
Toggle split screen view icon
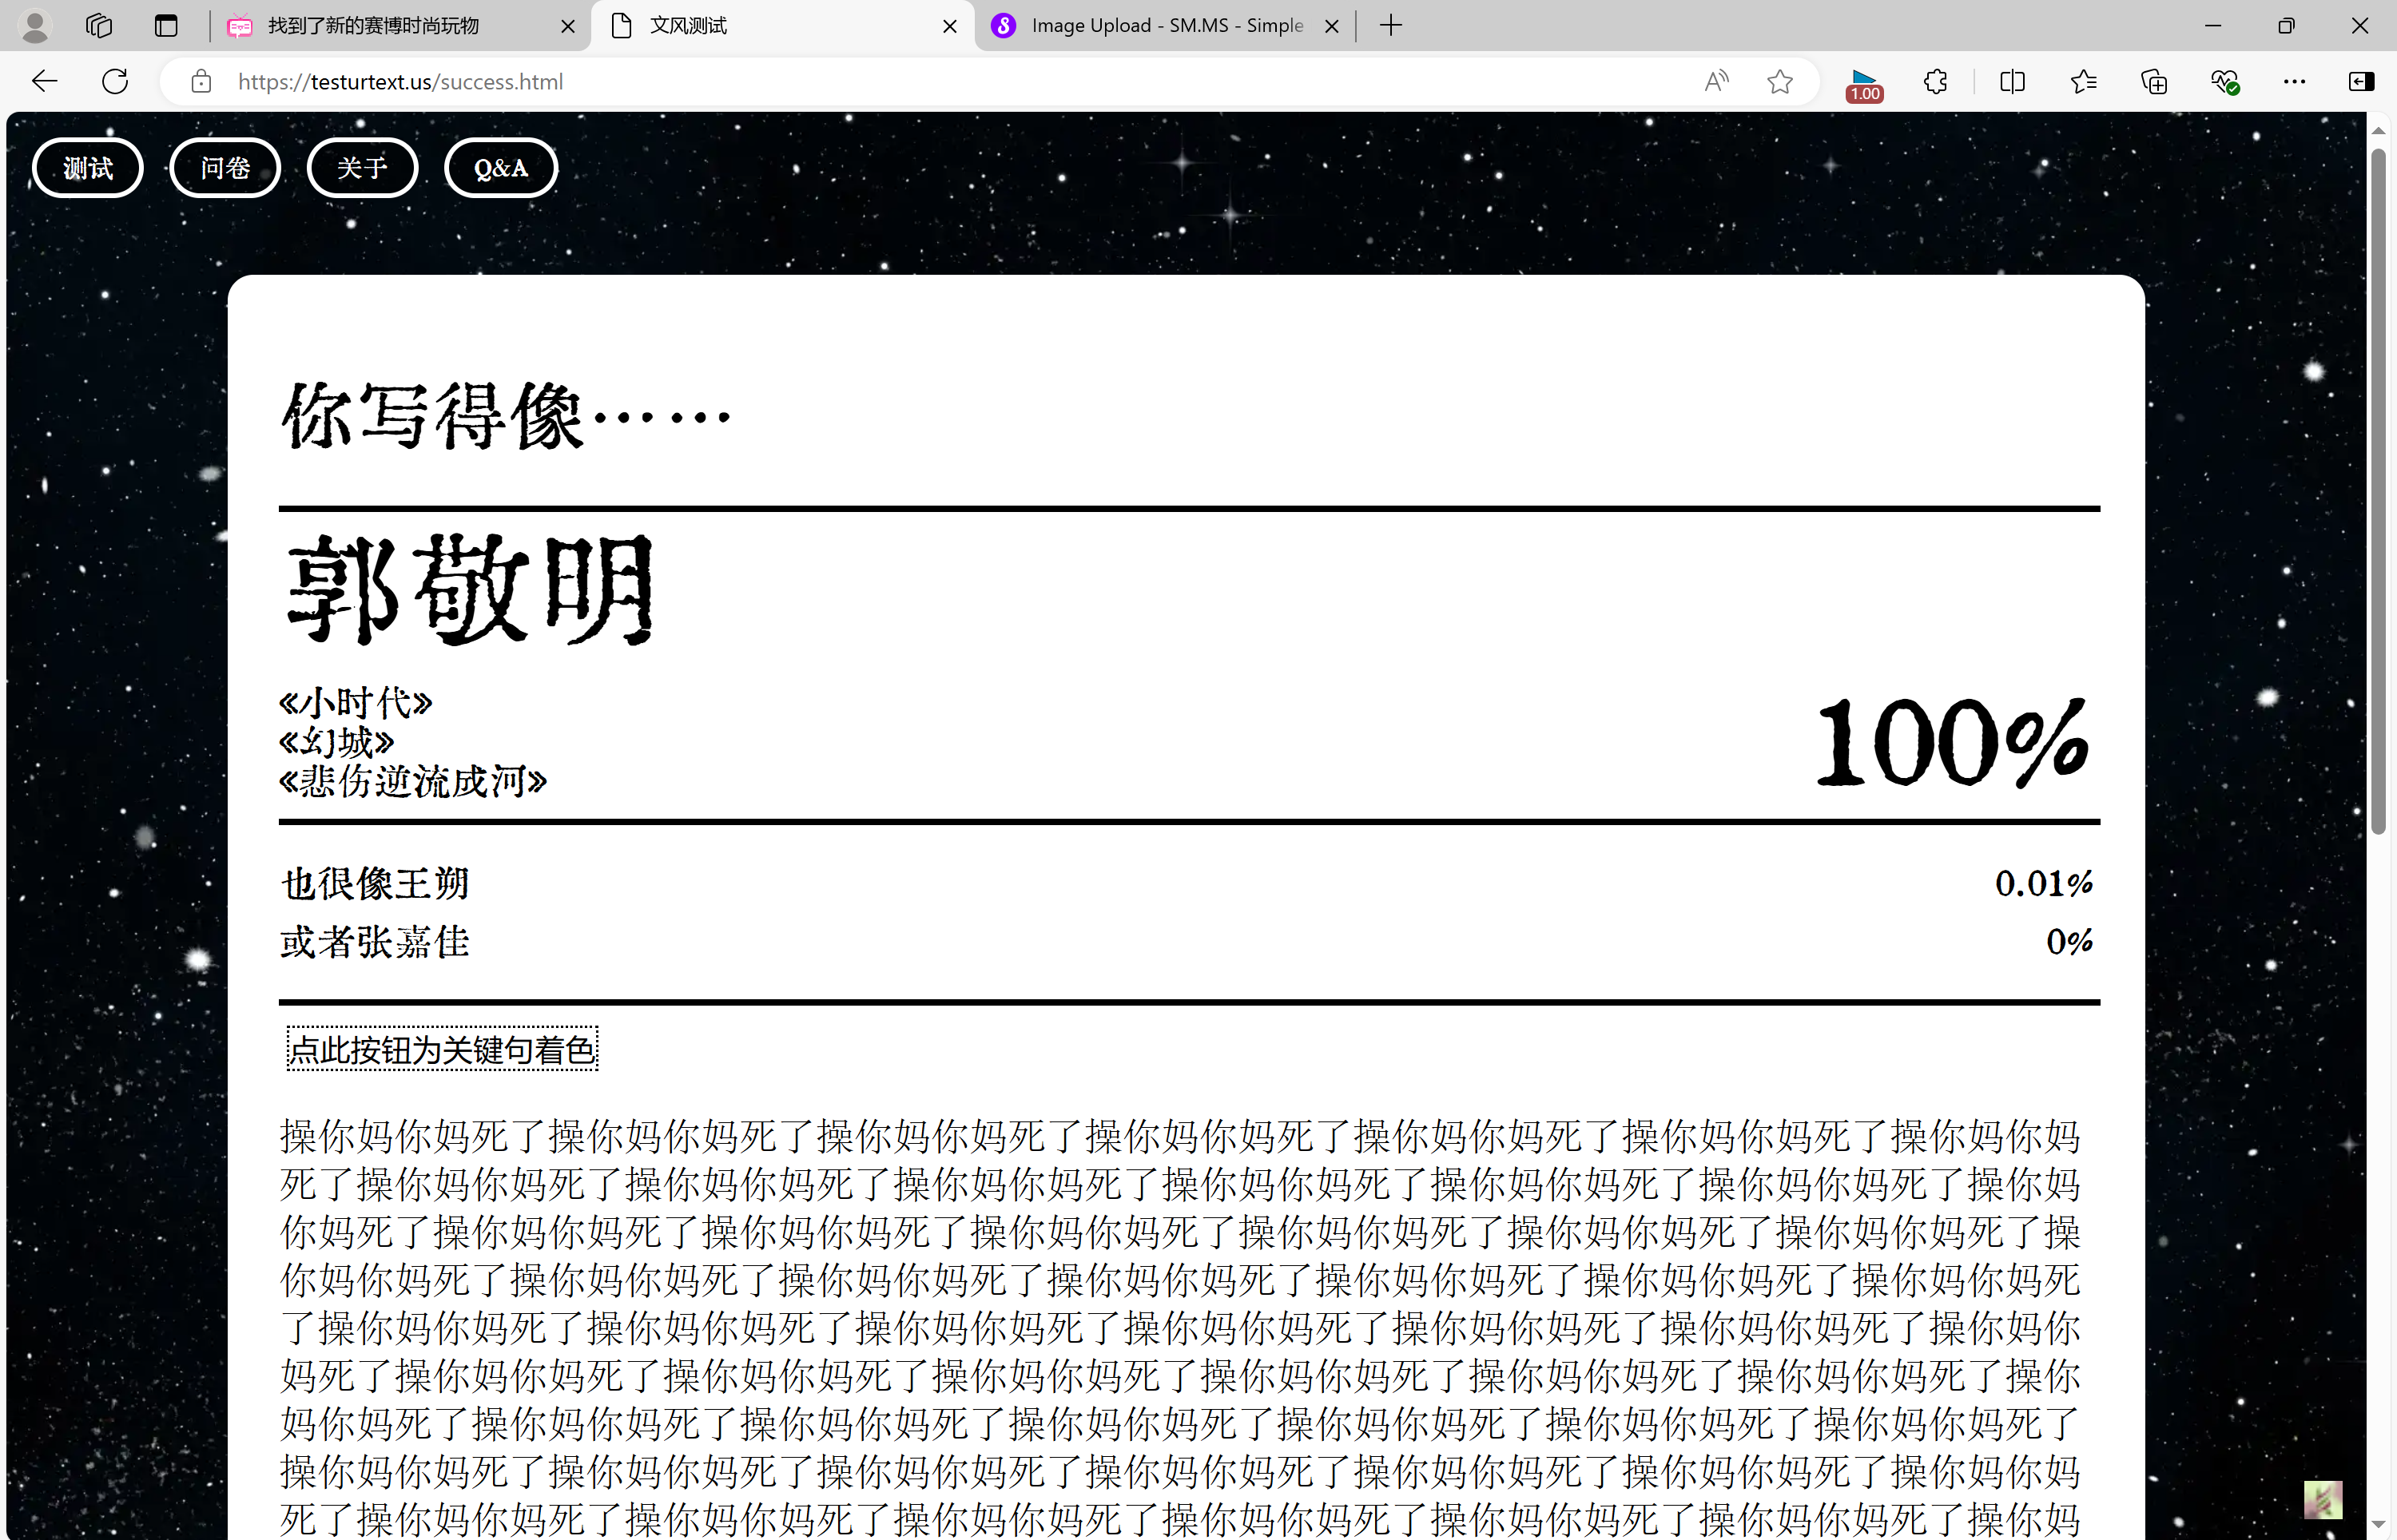[x=2012, y=81]
